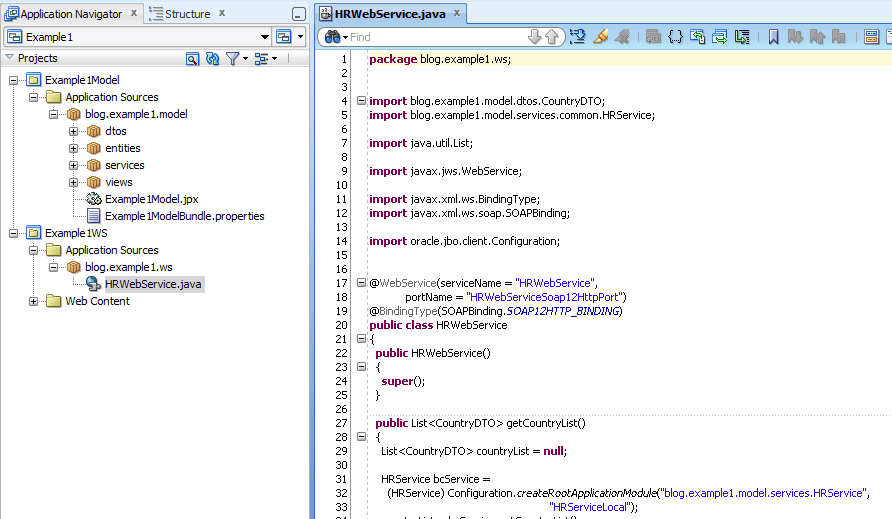The image size is (892, 519).
Task: Toggle the highlighter brush icon
Action: 600,37
